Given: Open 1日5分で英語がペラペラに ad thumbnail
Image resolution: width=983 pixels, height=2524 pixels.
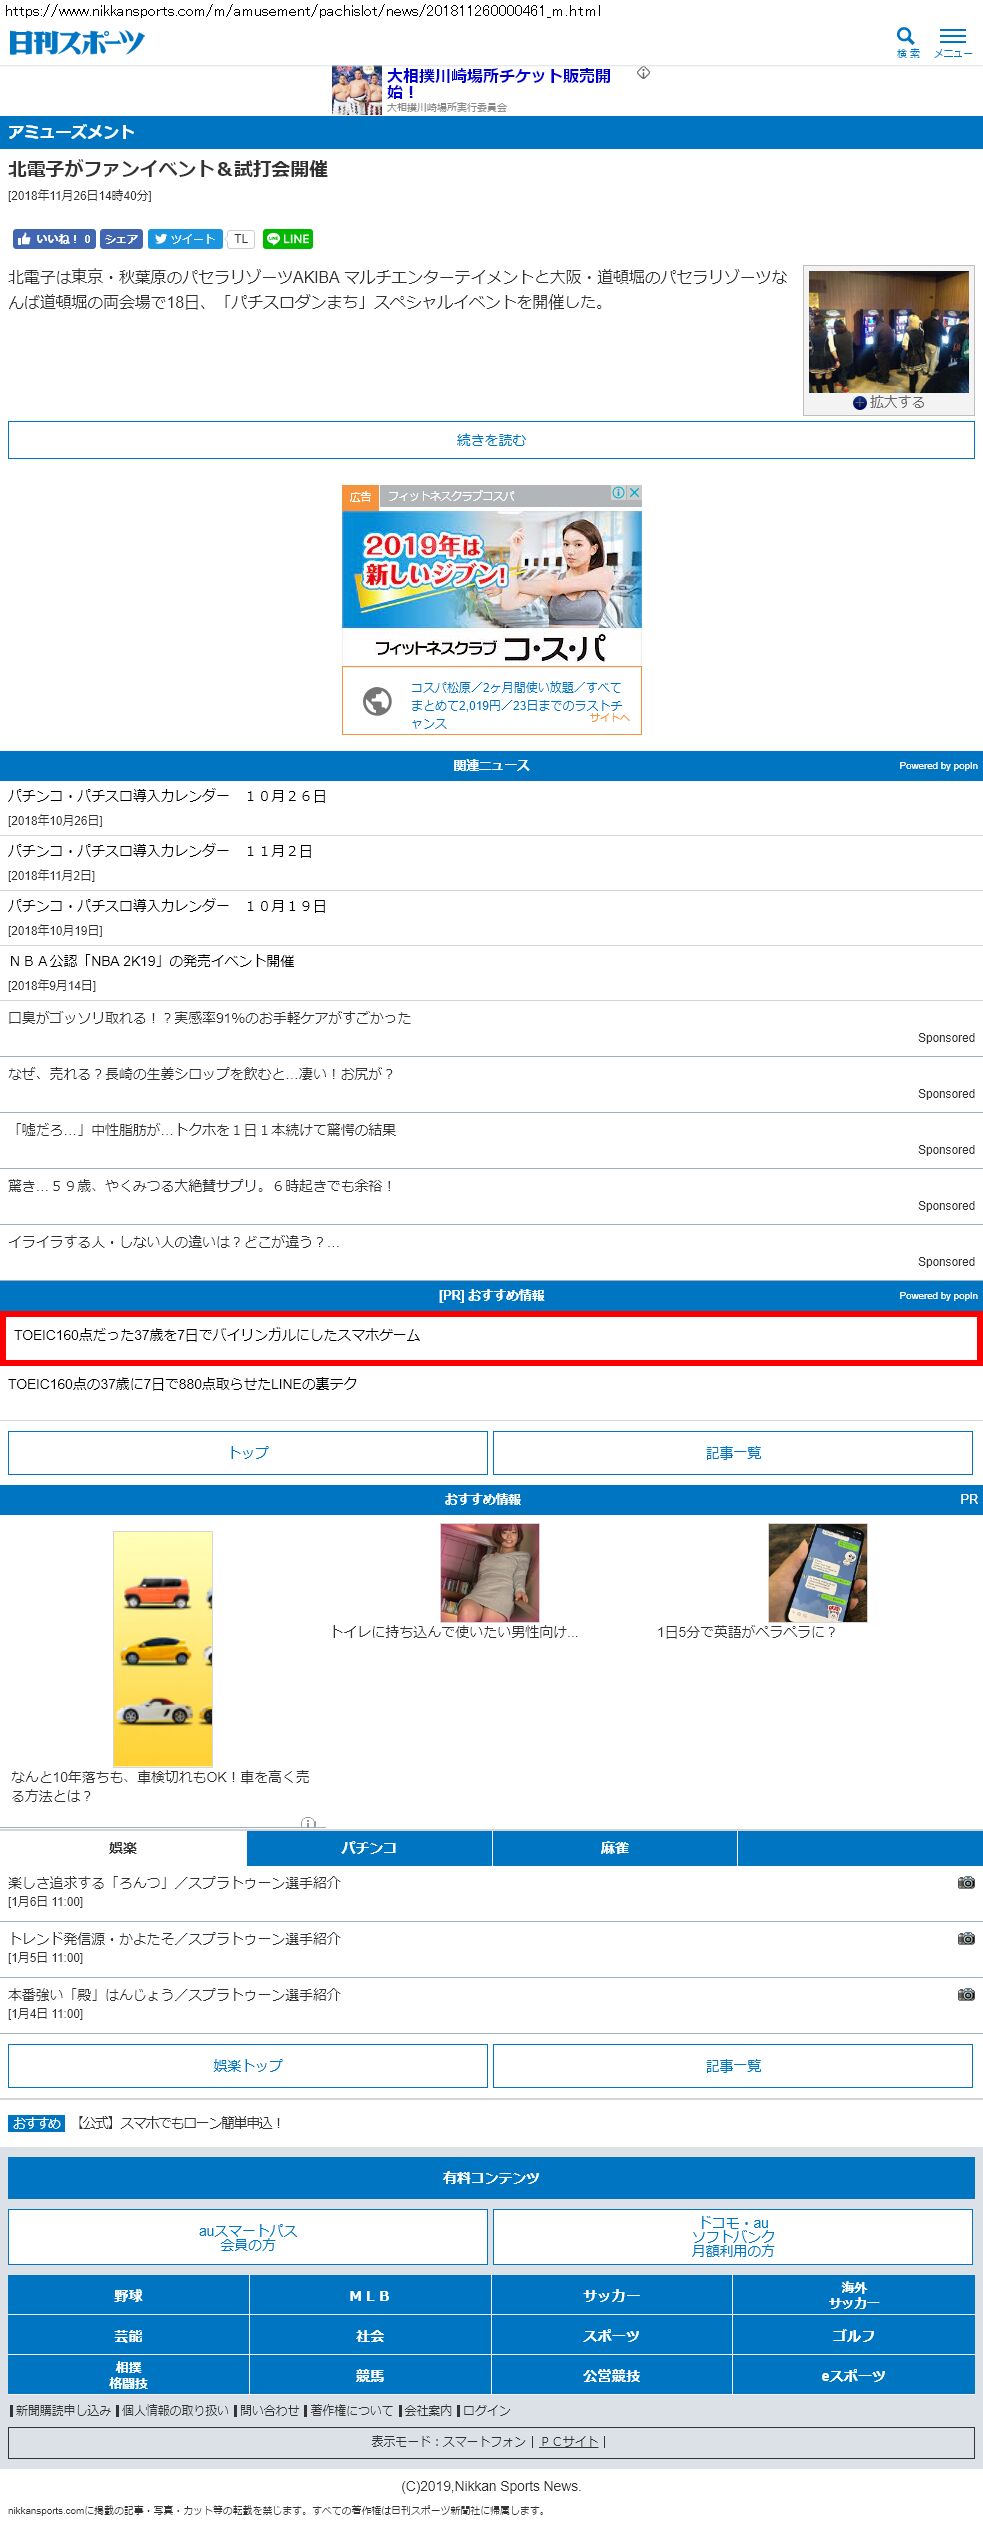Looking at the screenshot, I should coord(818,1573).
